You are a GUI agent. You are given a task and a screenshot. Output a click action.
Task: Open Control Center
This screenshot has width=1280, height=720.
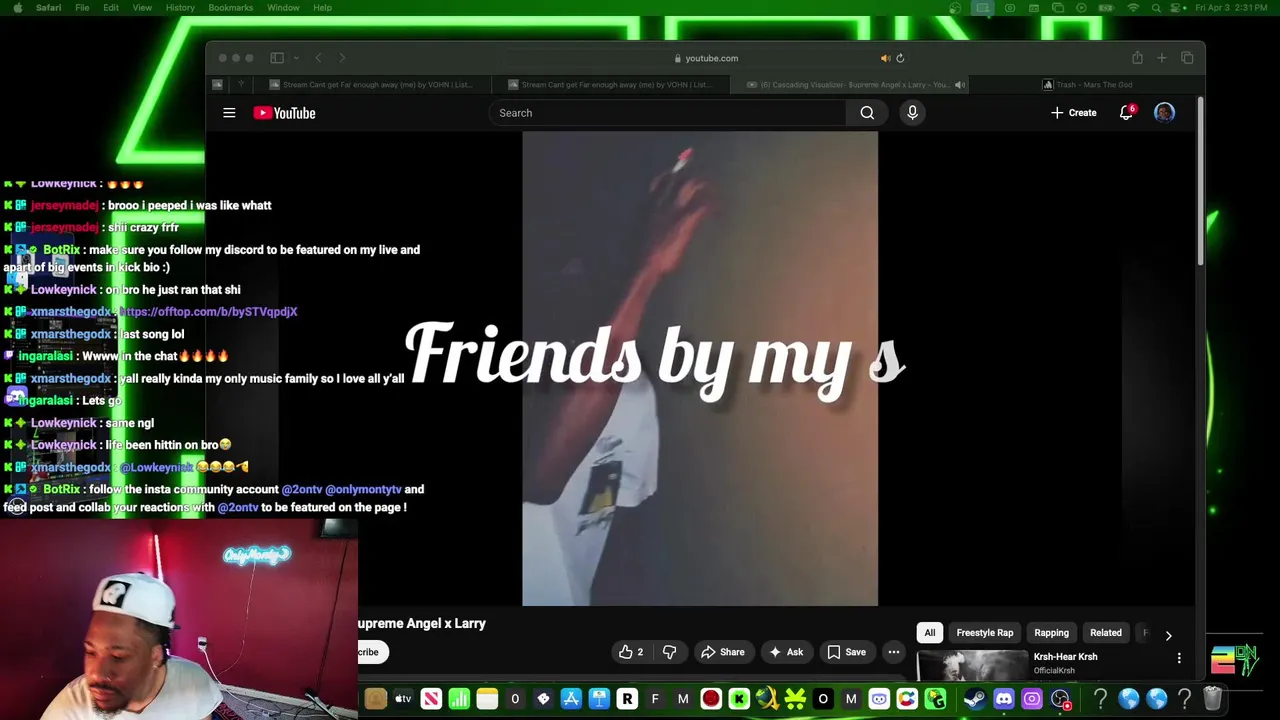[x=1177, y=8]
